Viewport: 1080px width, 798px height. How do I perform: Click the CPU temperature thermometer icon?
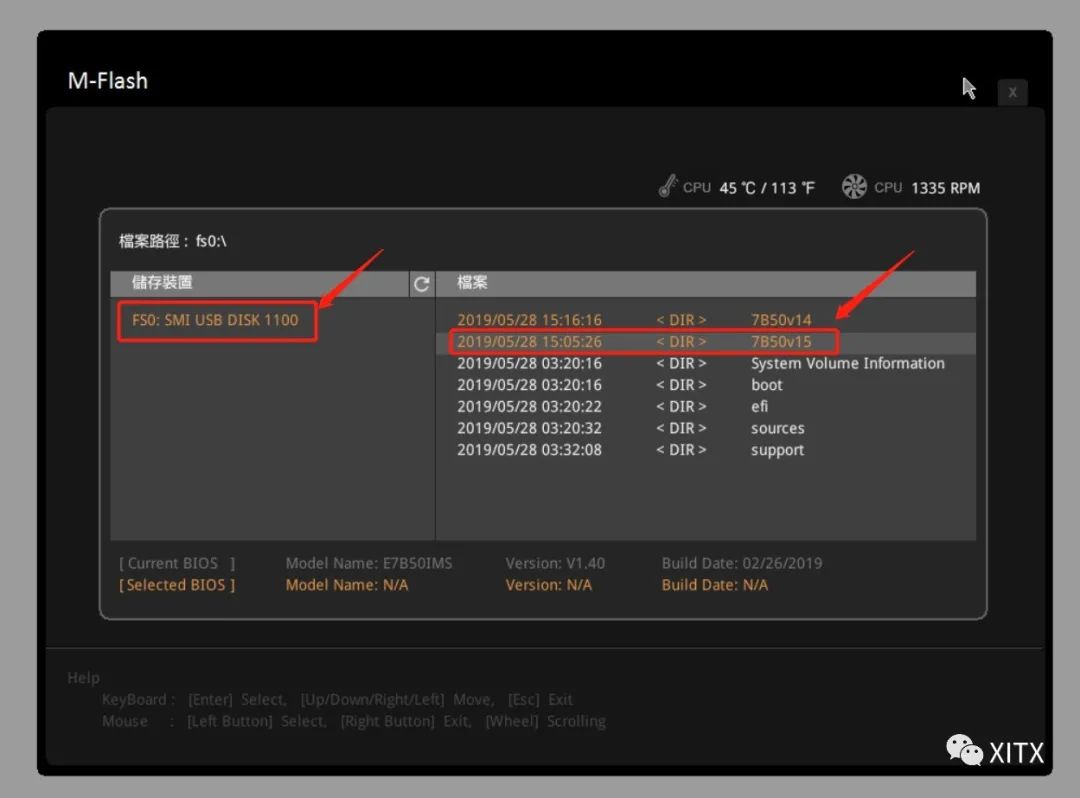coord(667,186)
